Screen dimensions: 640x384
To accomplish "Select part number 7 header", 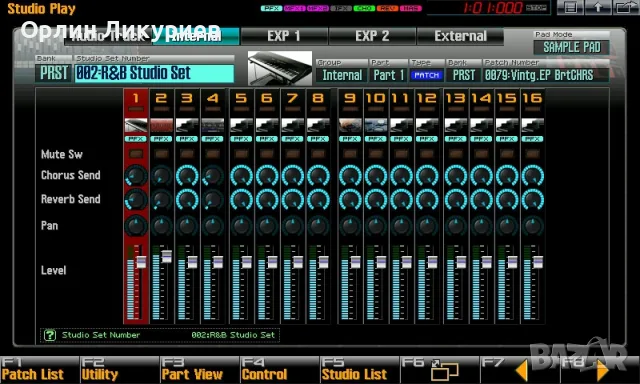I will [x=292, y=98].
